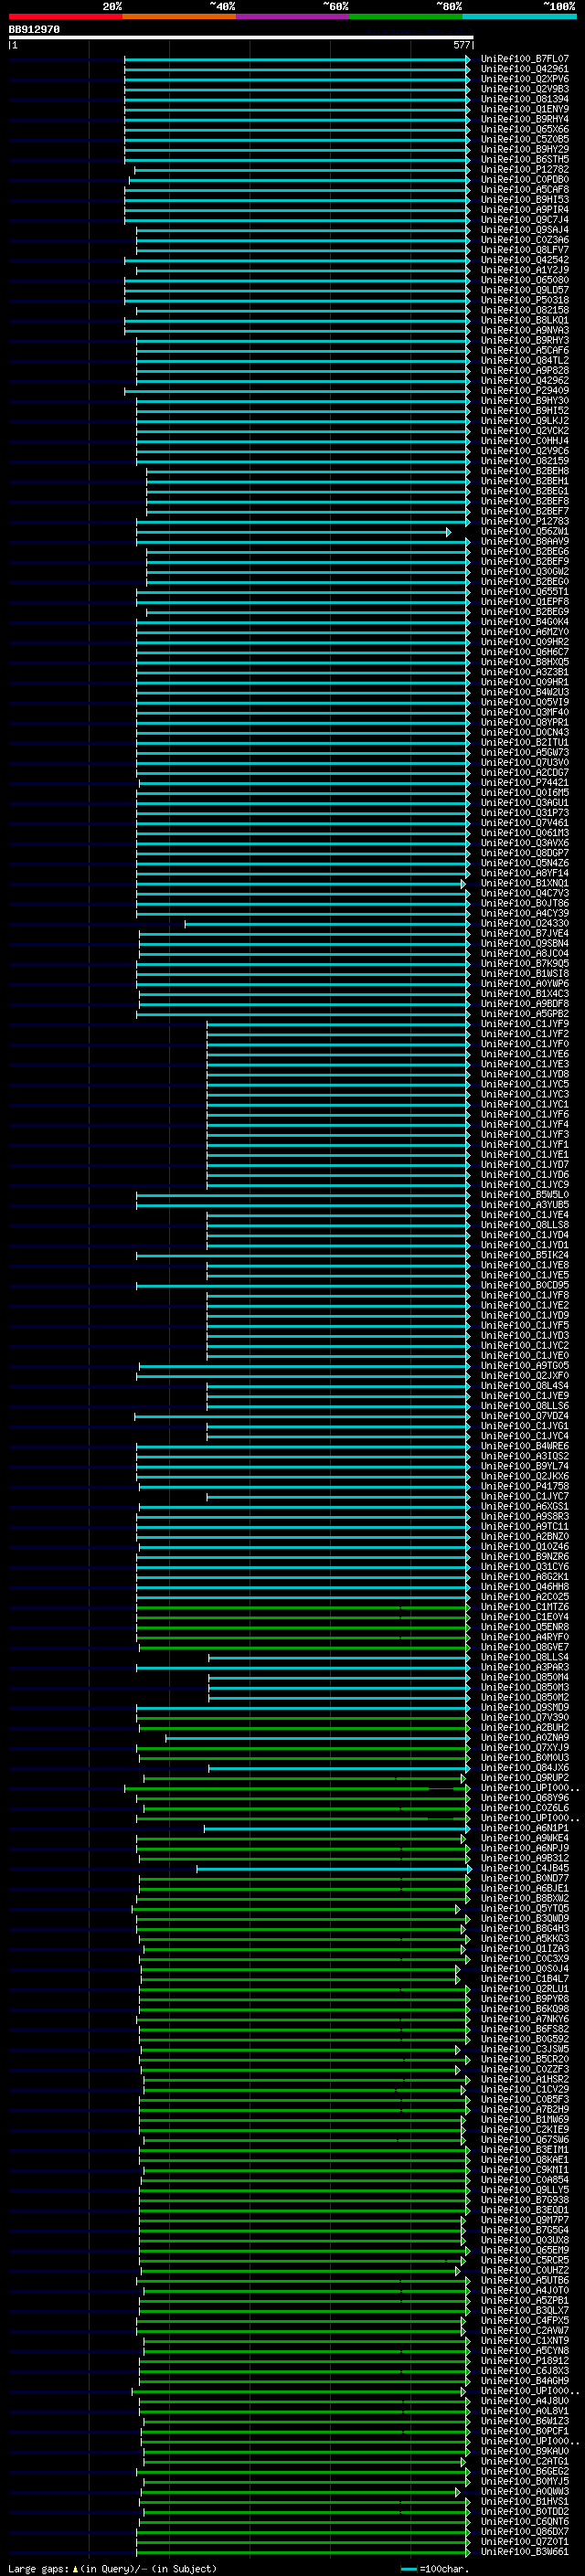Click the red 20% identity color legend
The height and width of the screenshot is (2576, 585).
(x=65, y=16)
